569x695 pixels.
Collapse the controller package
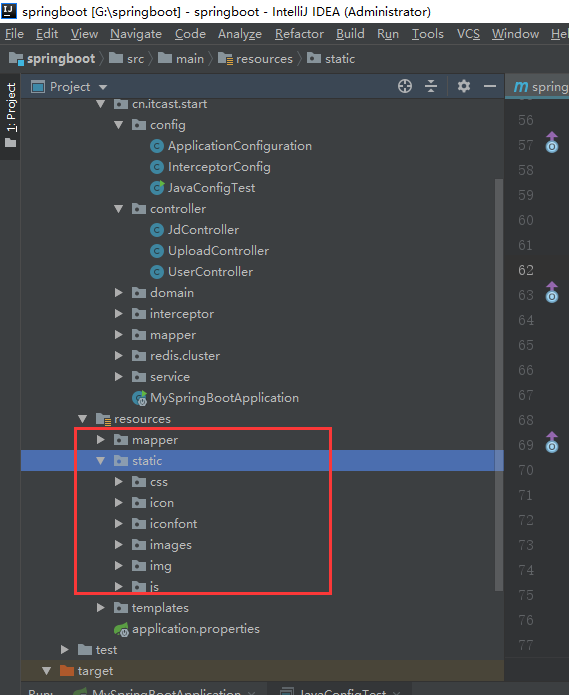[x=118, y=209]
